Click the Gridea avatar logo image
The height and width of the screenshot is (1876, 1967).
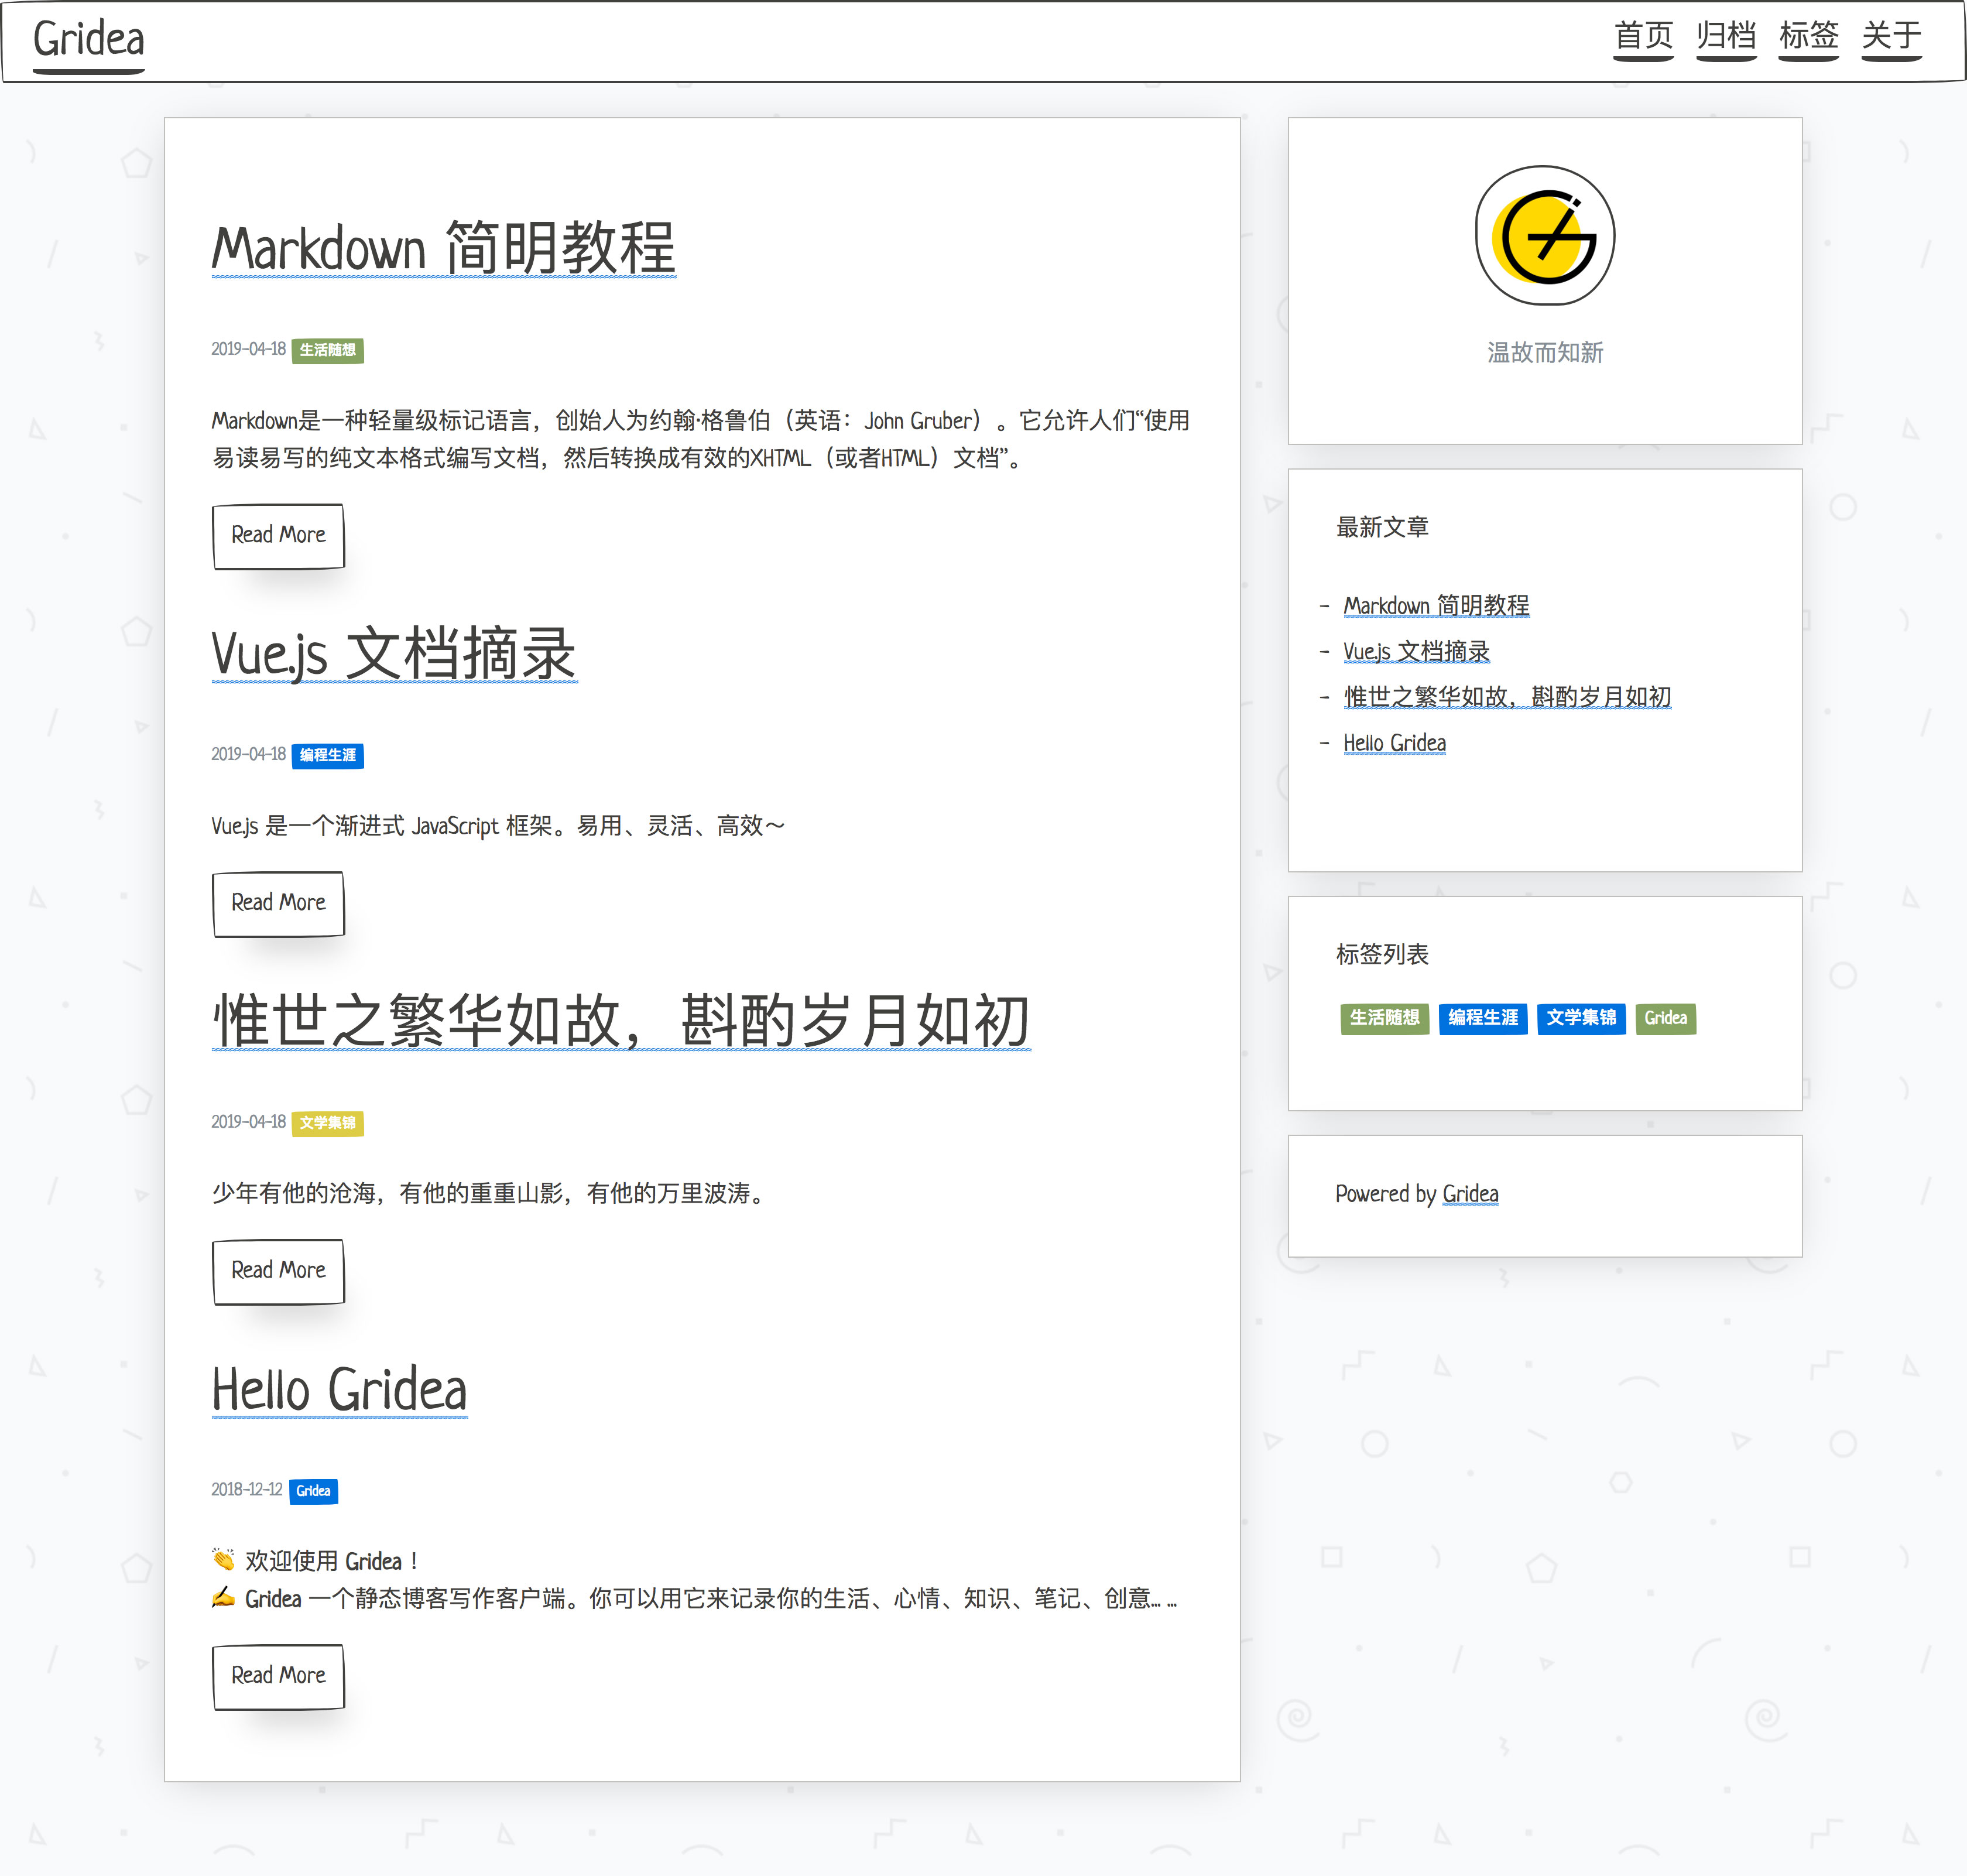[1544, 236]
